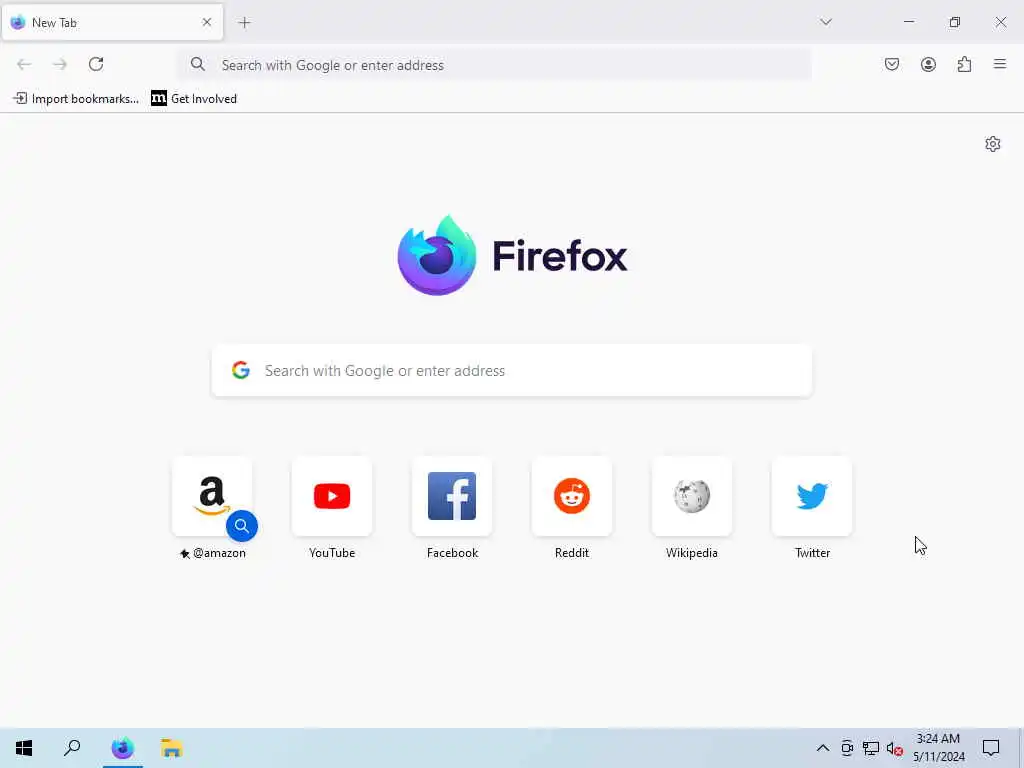Click the network tray icon

[x=871, y=748]
